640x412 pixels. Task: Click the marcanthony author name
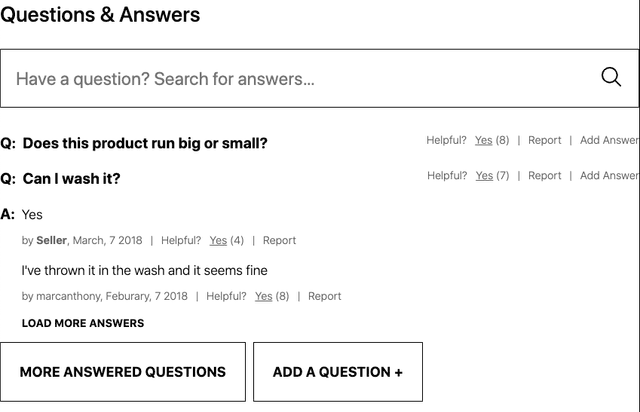69,296
